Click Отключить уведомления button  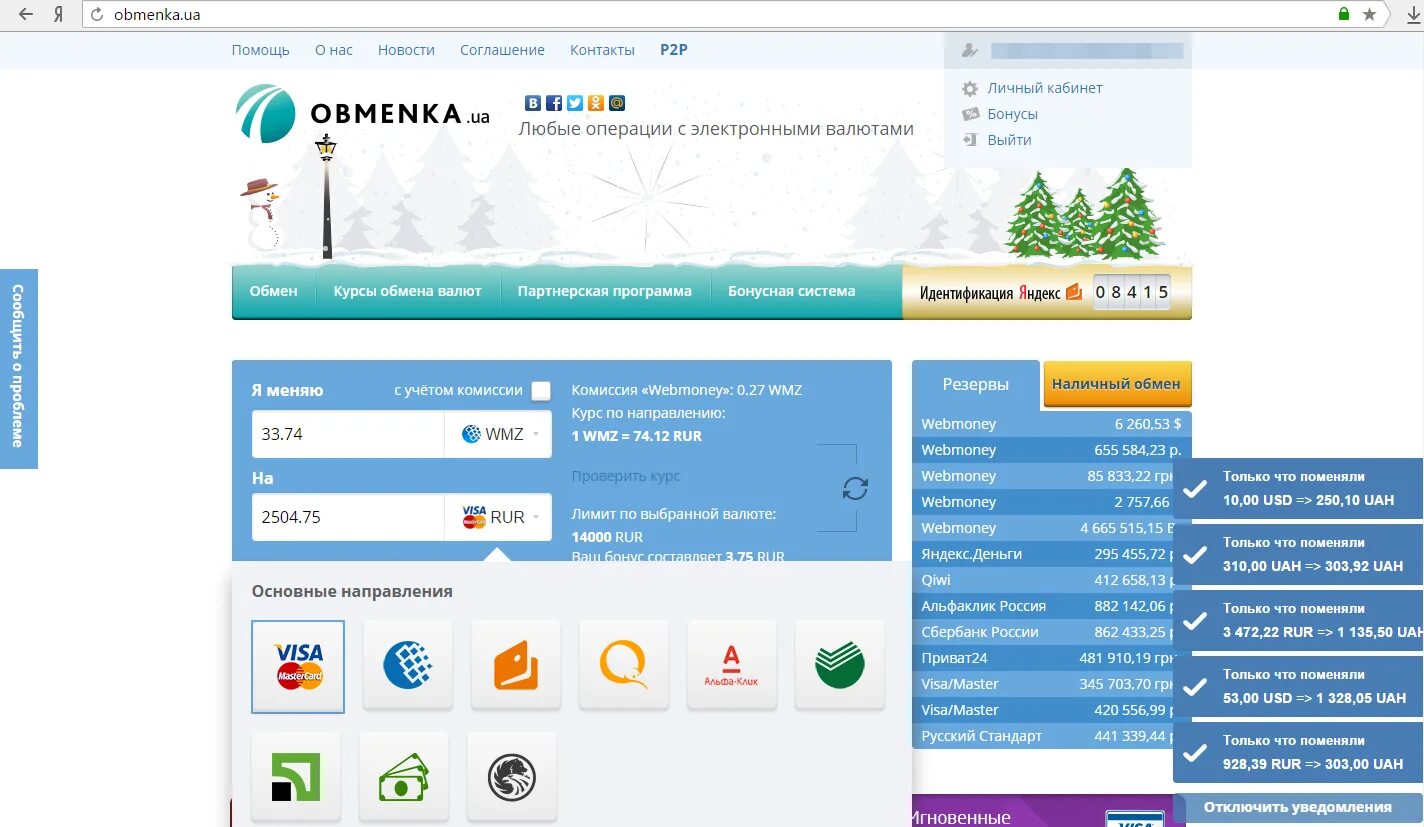(1298, 807)
